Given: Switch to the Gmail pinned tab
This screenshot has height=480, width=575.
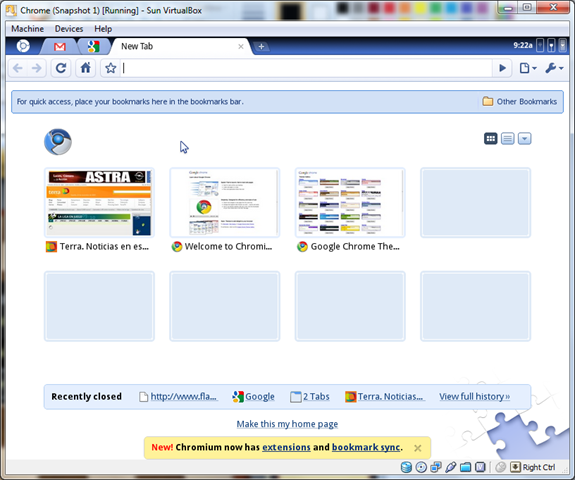Looking at the screenshot, I should (60, 47).
